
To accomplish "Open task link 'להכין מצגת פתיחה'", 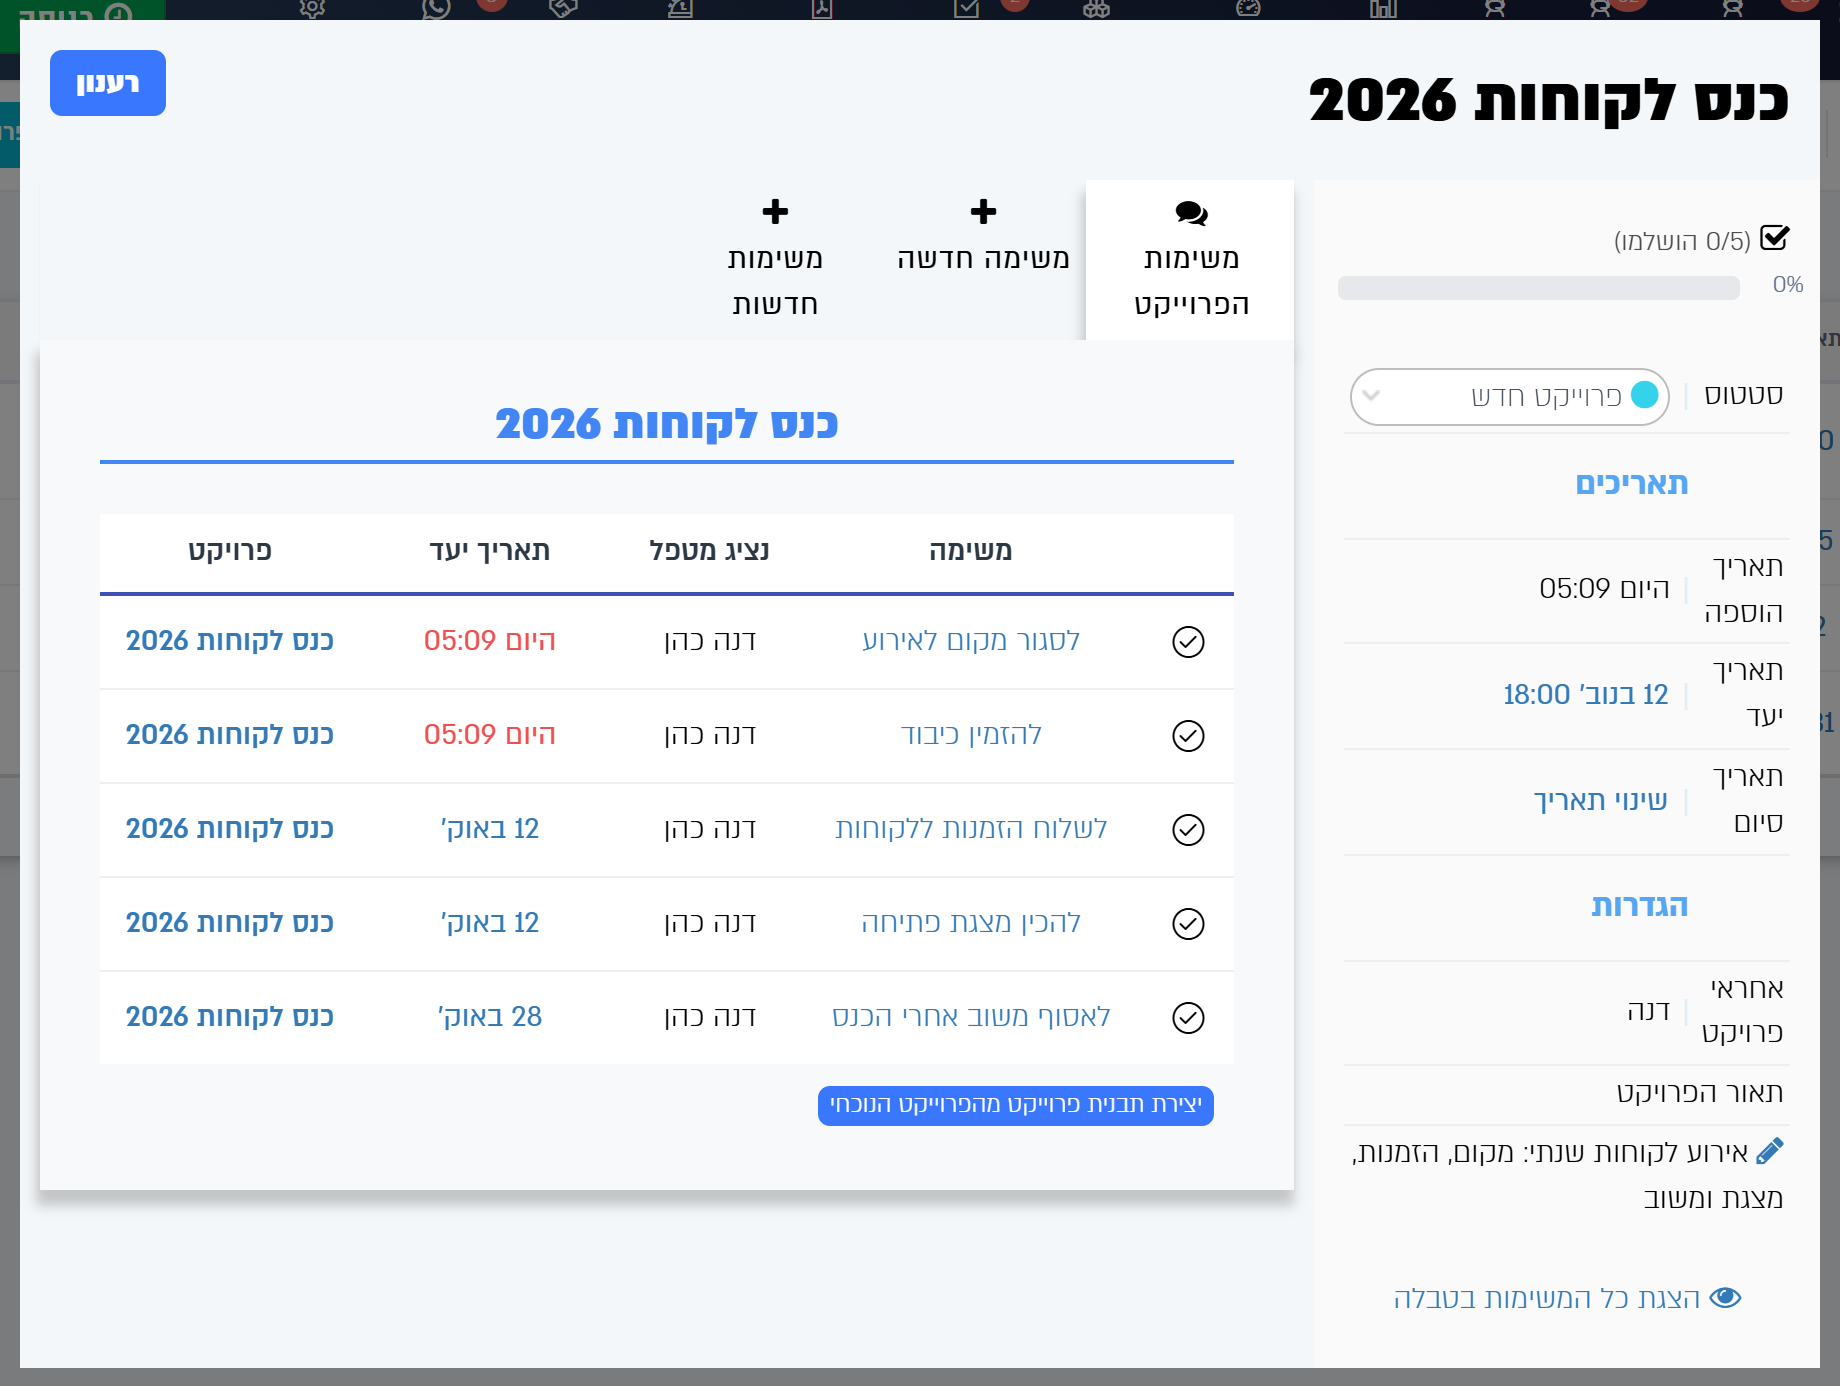I will click(970, 923).
